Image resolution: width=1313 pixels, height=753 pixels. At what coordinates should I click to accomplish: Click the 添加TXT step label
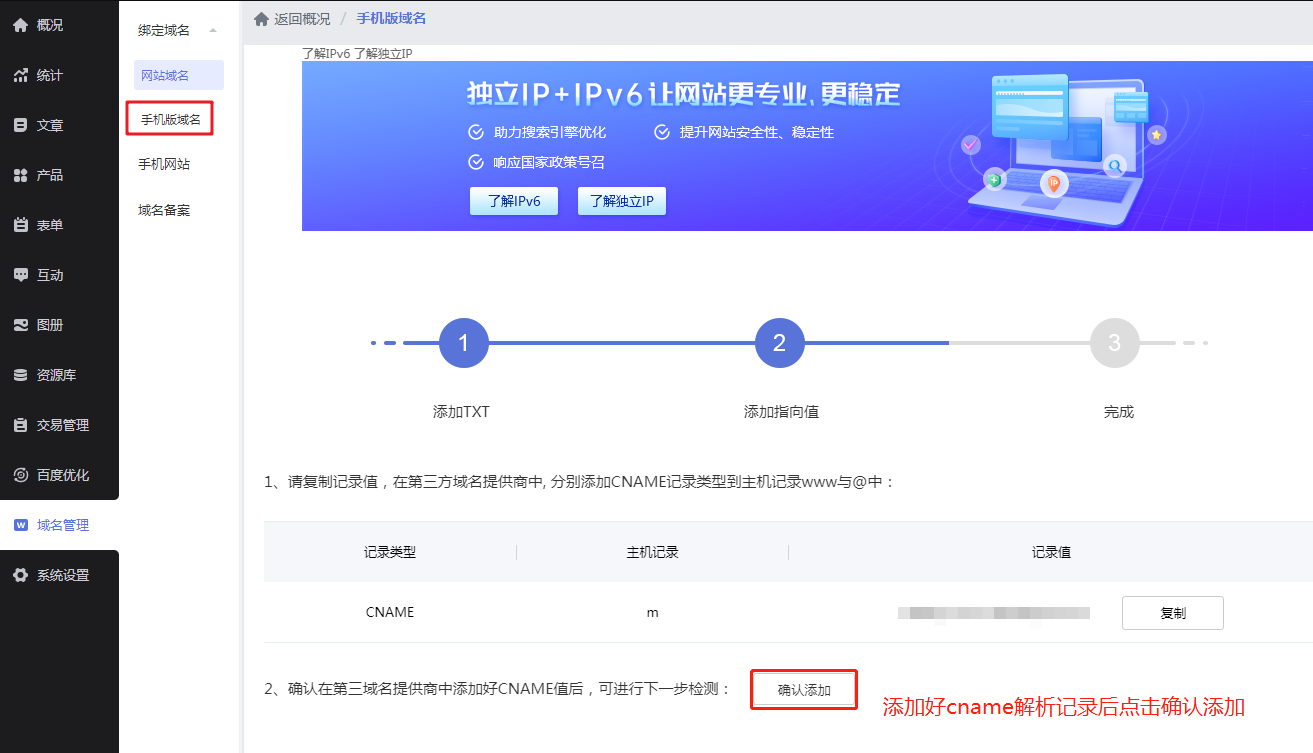(461, 411)
